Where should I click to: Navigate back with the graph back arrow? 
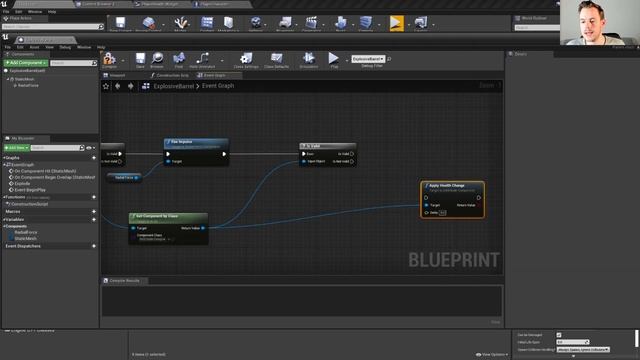click(x=118, y=86)
